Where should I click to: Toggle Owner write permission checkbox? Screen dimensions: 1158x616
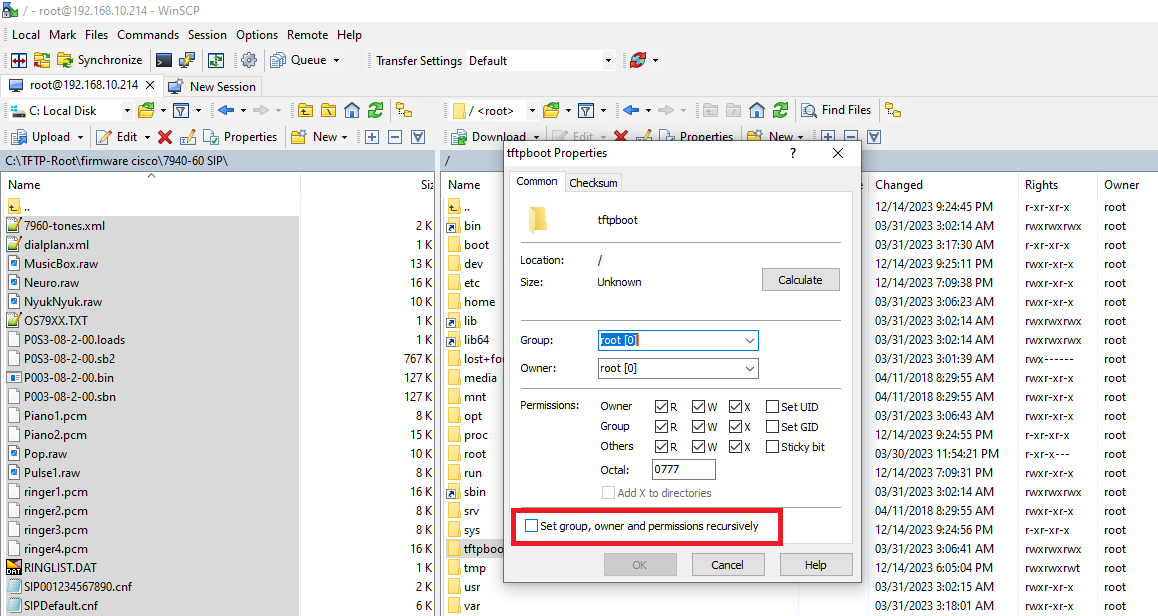tap(698, 407)
